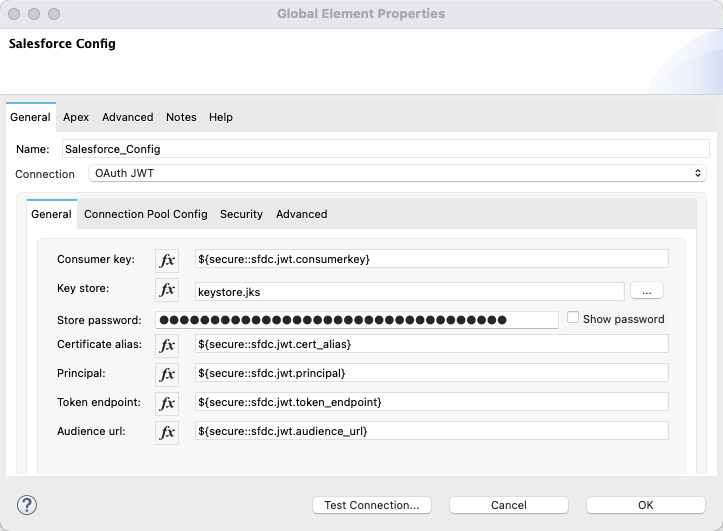The image size is (723, 531).
Task: Switch to the Apex tab
Action: (x=76, y=117)
